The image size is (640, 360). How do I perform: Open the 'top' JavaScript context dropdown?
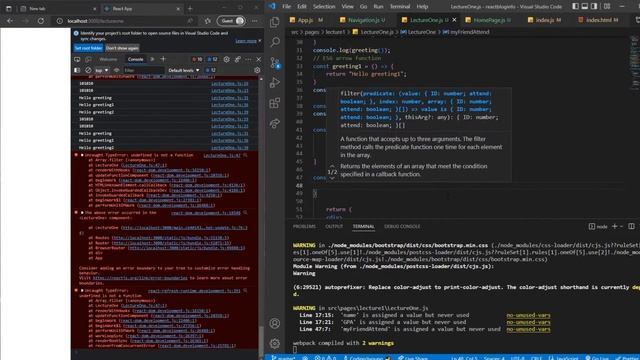102,70
